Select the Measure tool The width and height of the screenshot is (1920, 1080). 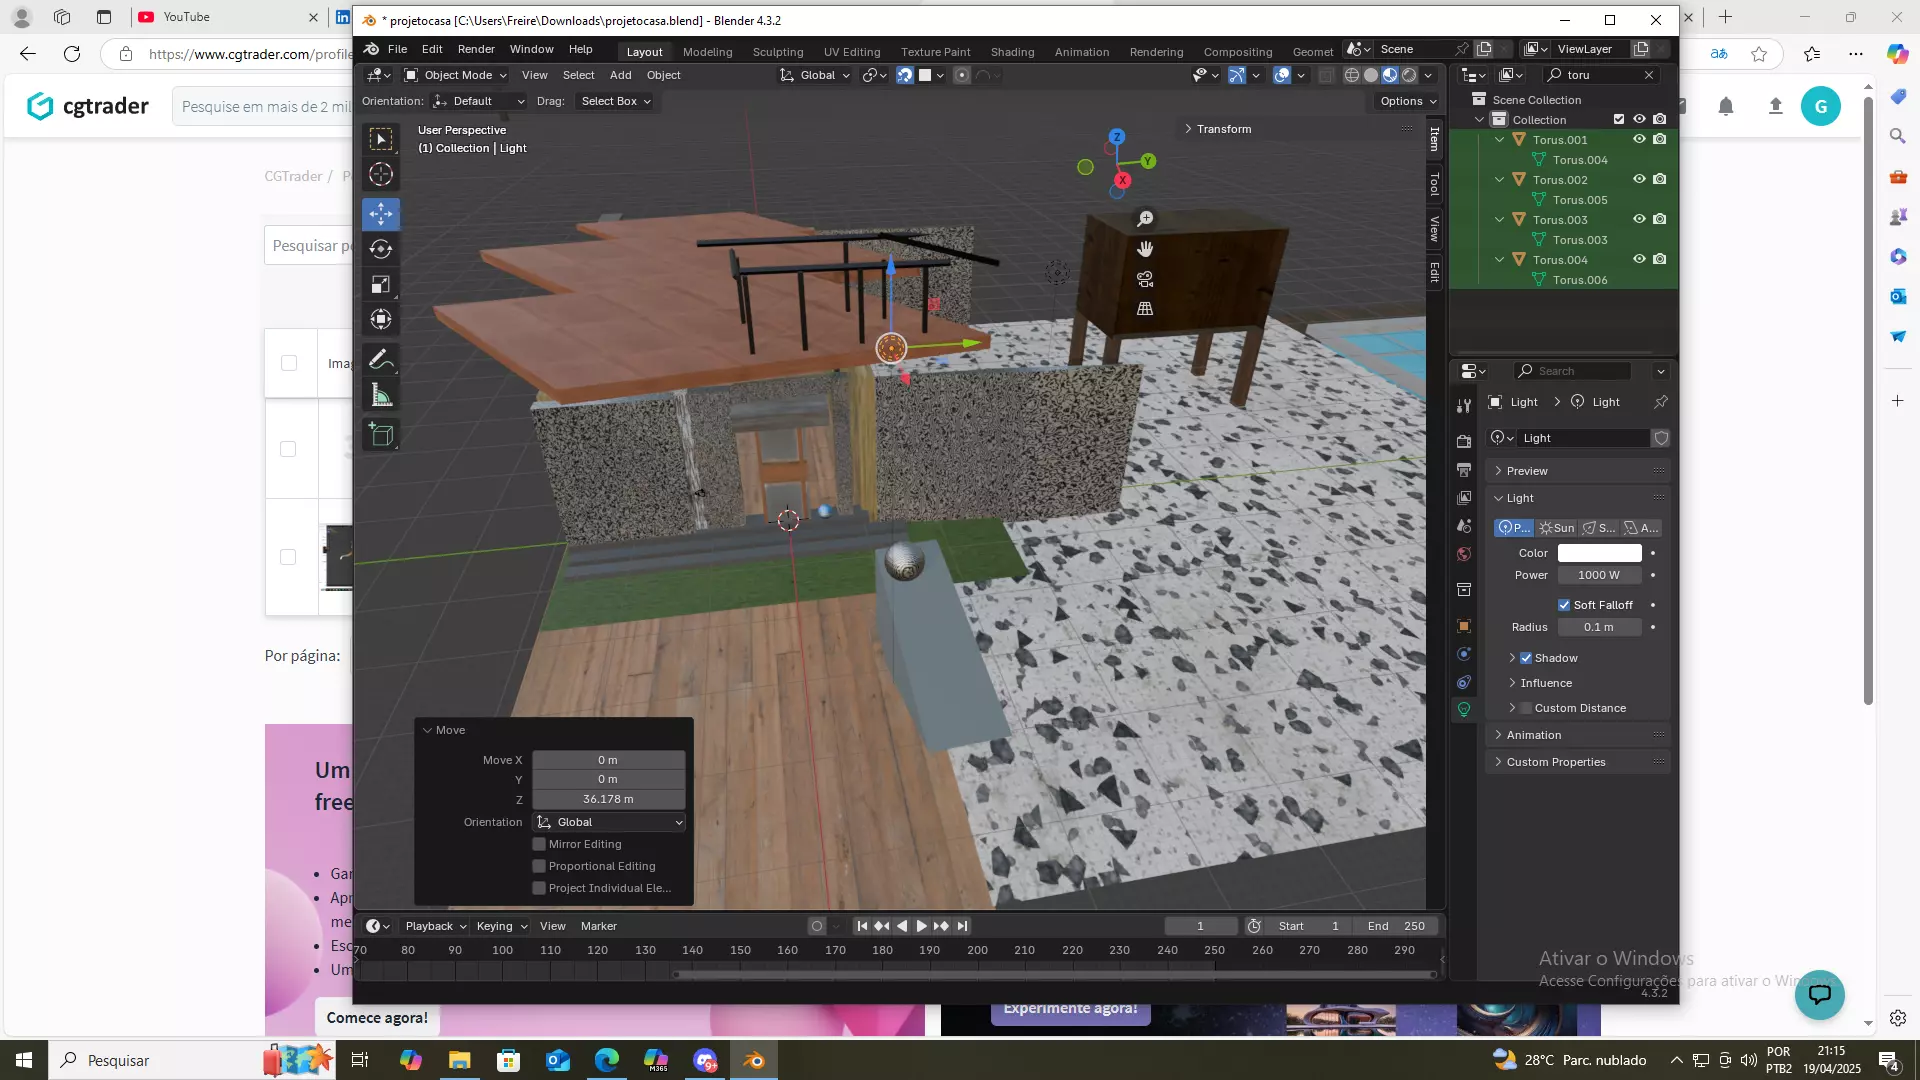click(380, 396)
